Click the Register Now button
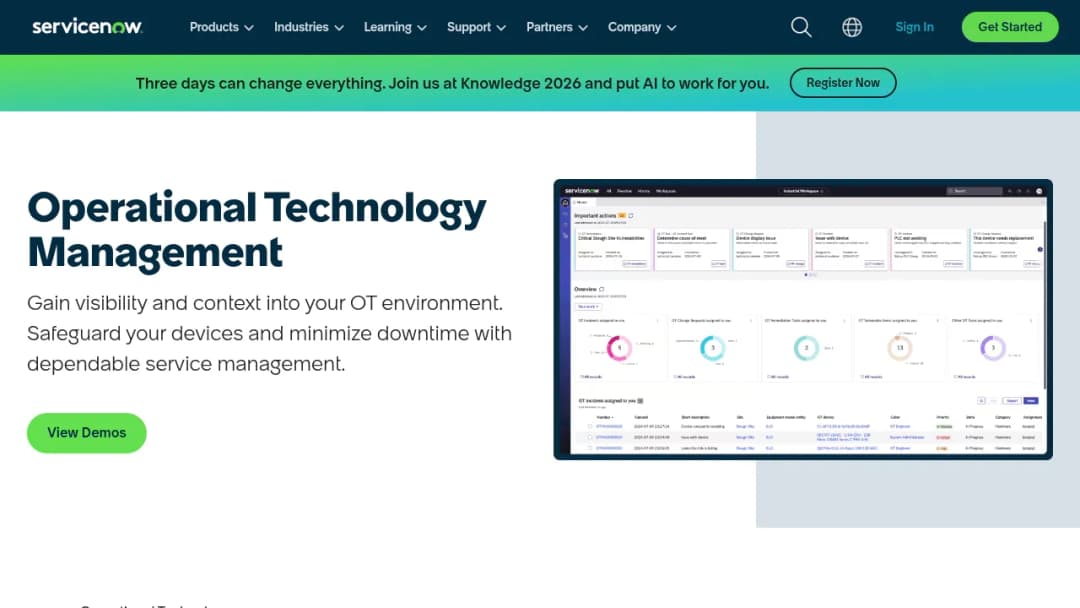Viewport: 1080px width, 608px height. coord(843,83)
